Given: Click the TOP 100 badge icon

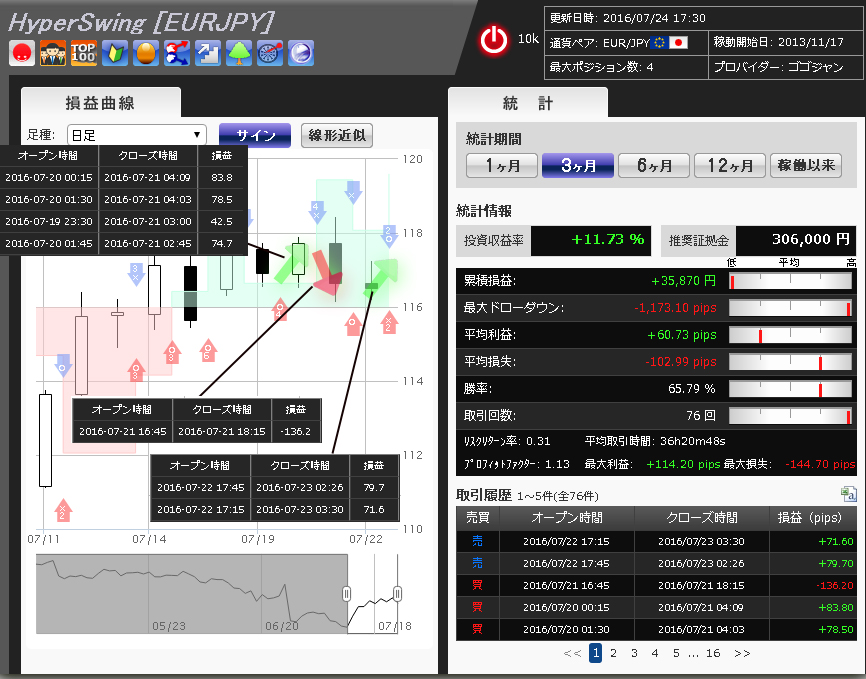Looking at the screenshot, I should [84, 53].
